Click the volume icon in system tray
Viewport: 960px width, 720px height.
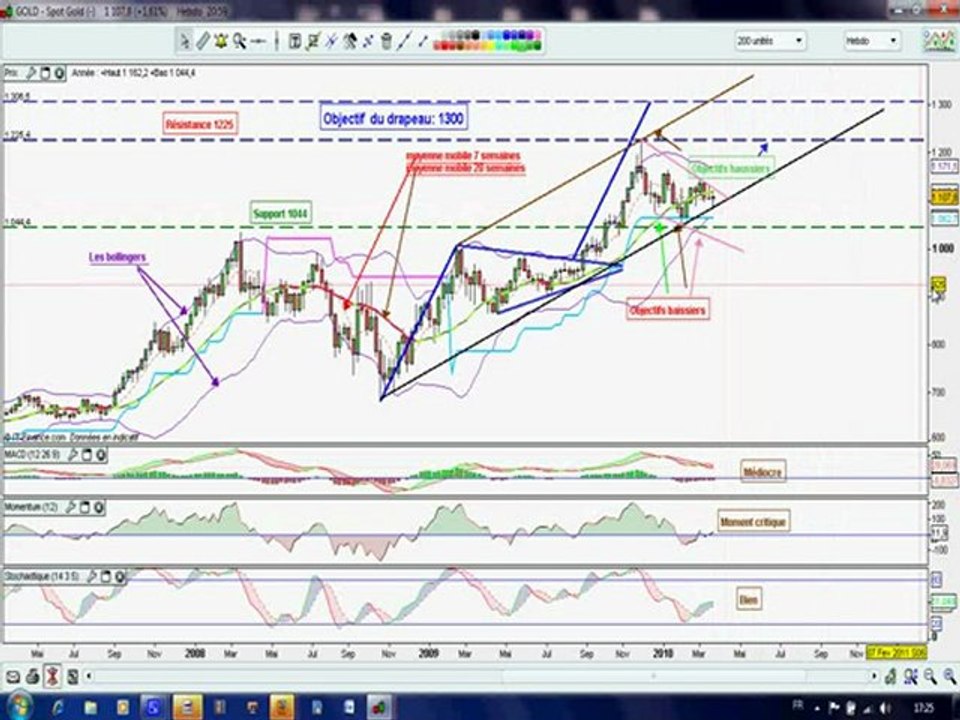[885, 708]
